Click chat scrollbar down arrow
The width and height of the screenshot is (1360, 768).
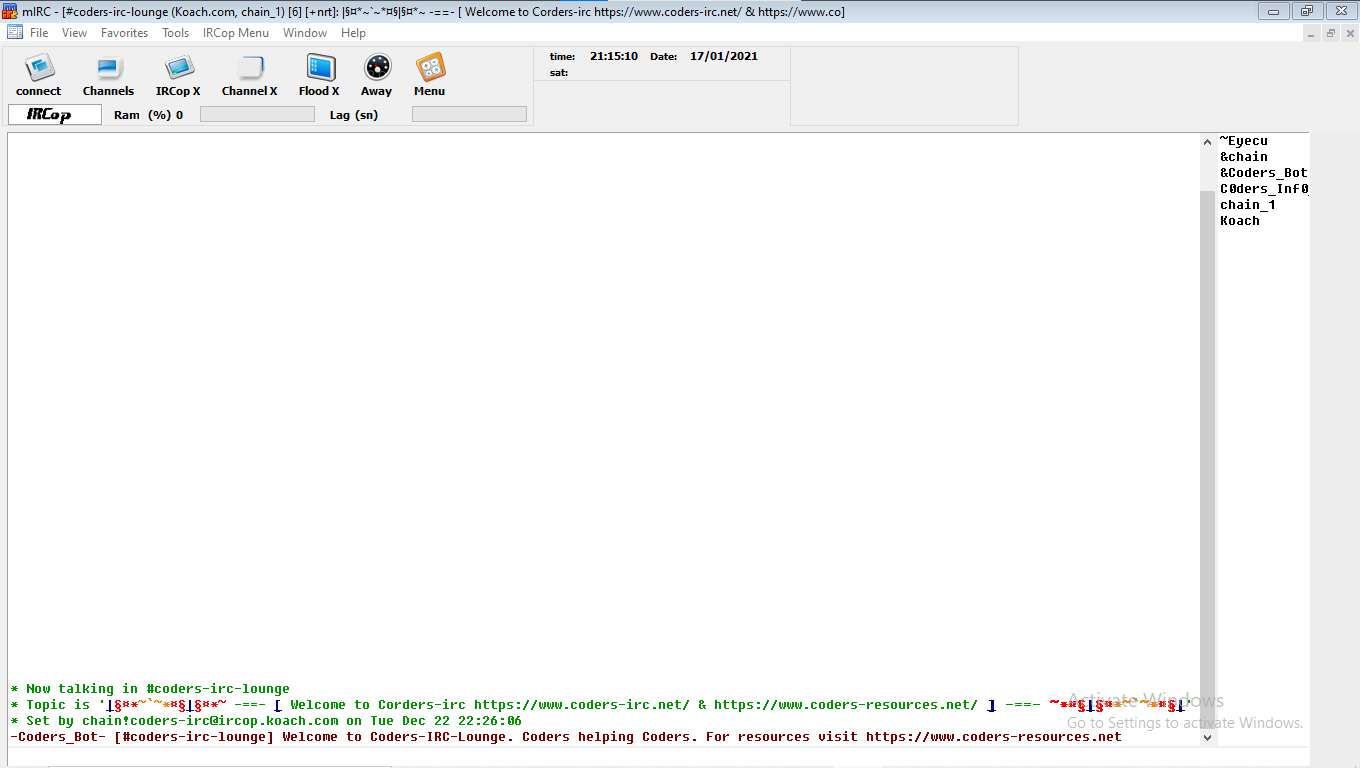(x=1207, y=737)
